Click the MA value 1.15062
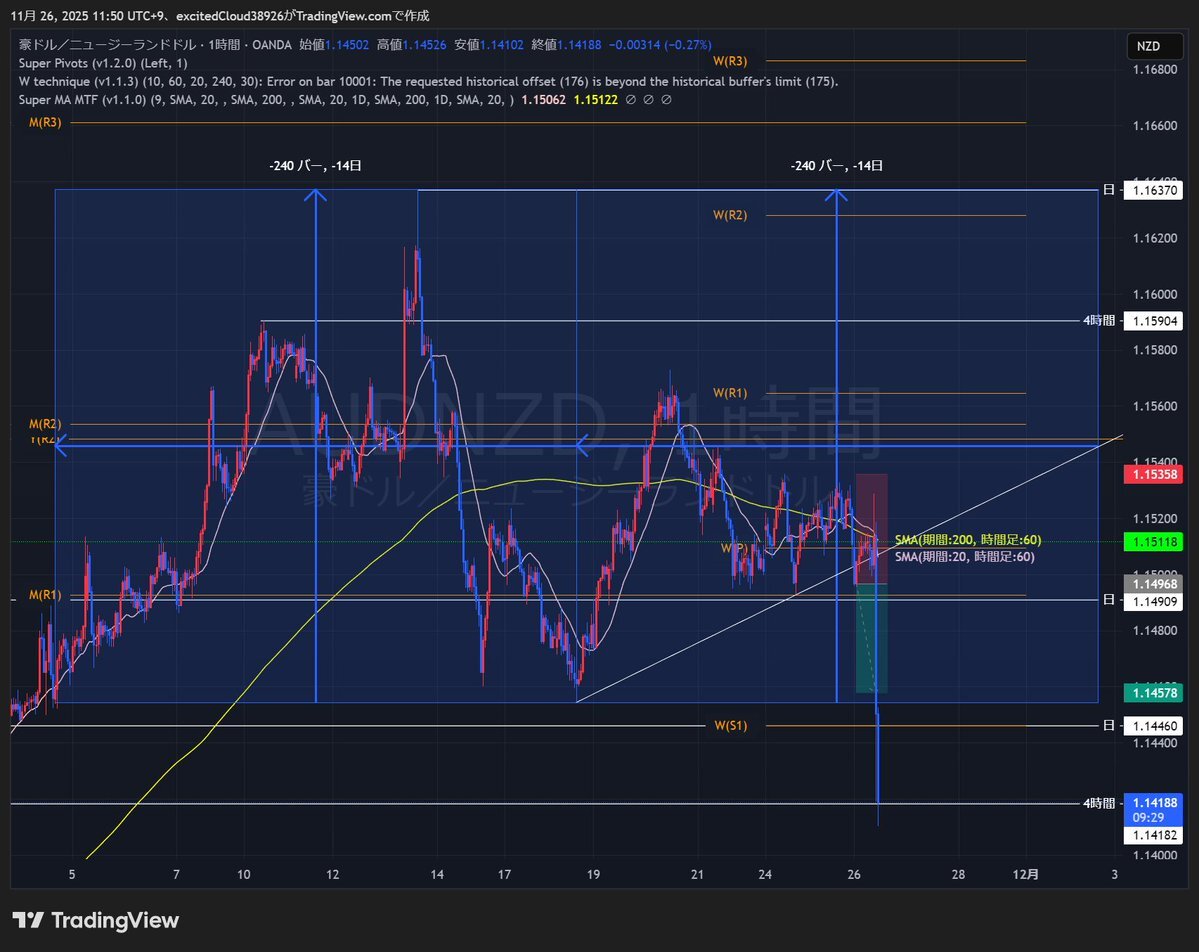This screenshot has height=952, width=1199. [x=544, y=99]
